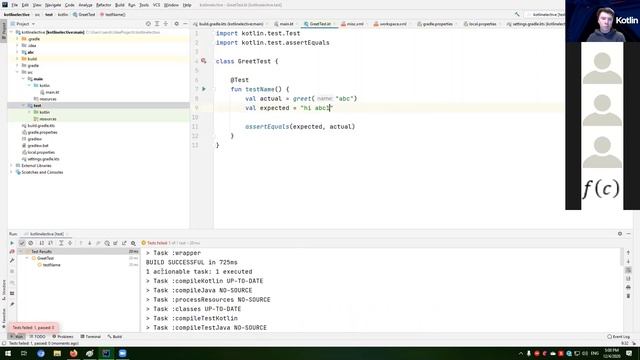Screen dimensions: 640x360
Task: Switch to the main.kt editor tab
Action: pyautogui.click(x=286, y=24)
